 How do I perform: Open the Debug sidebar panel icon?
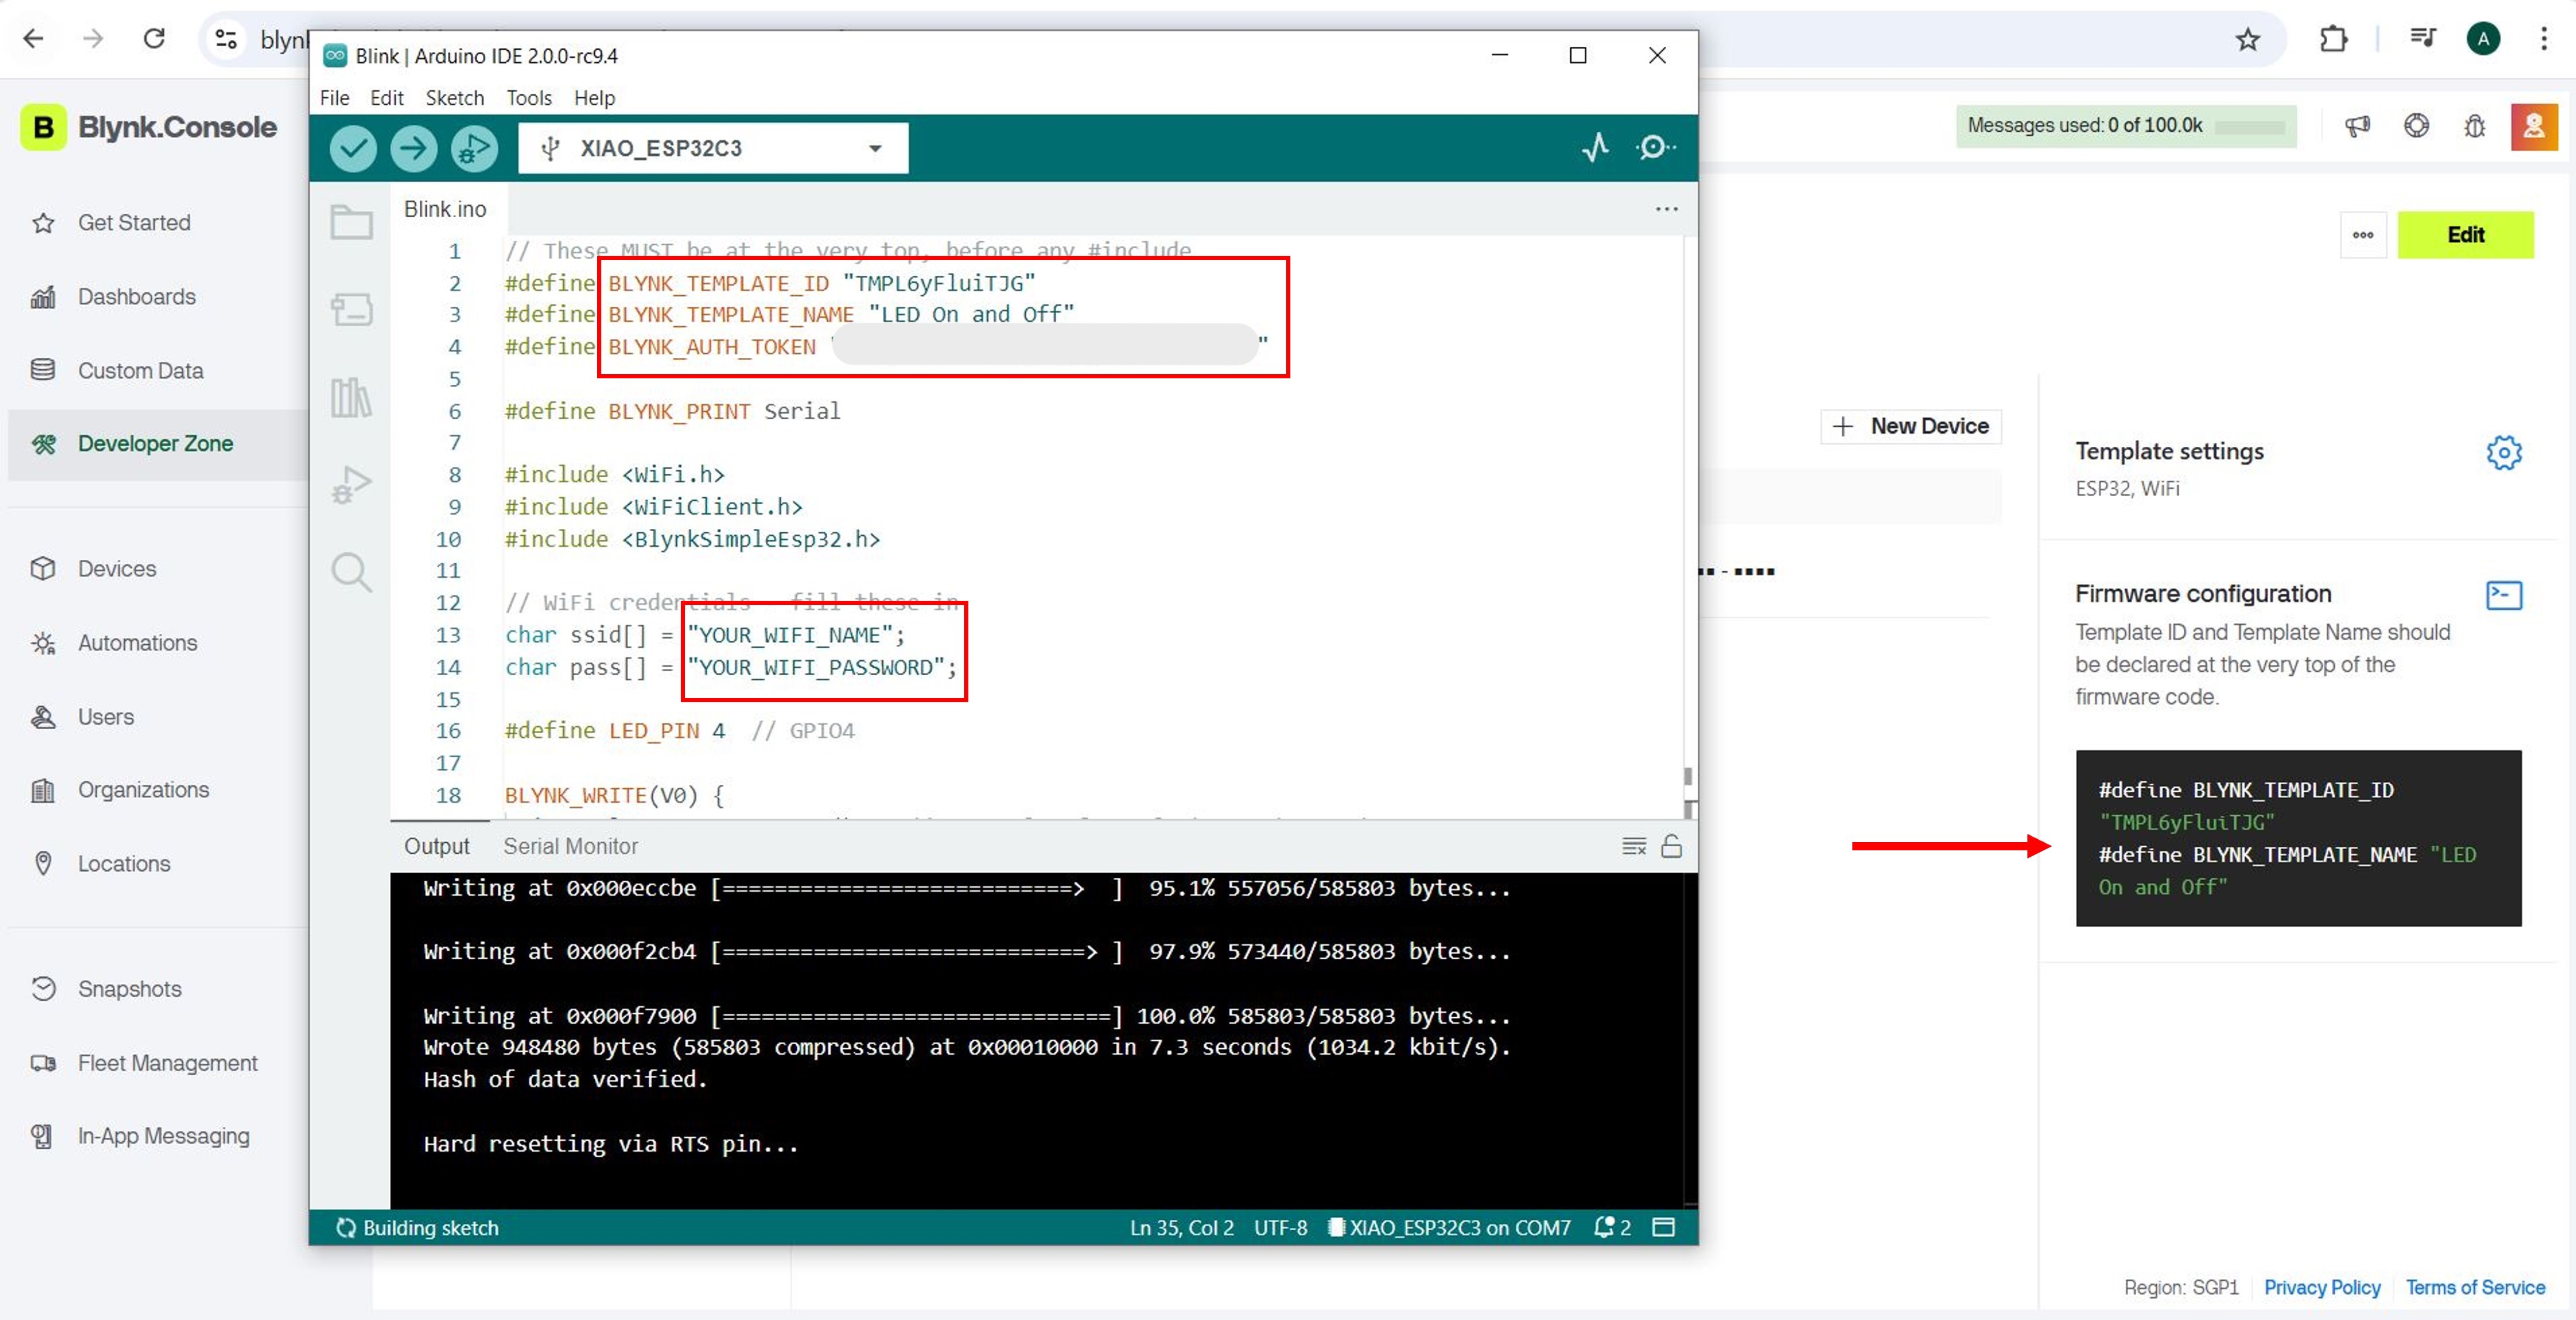[x=351, y=485]
